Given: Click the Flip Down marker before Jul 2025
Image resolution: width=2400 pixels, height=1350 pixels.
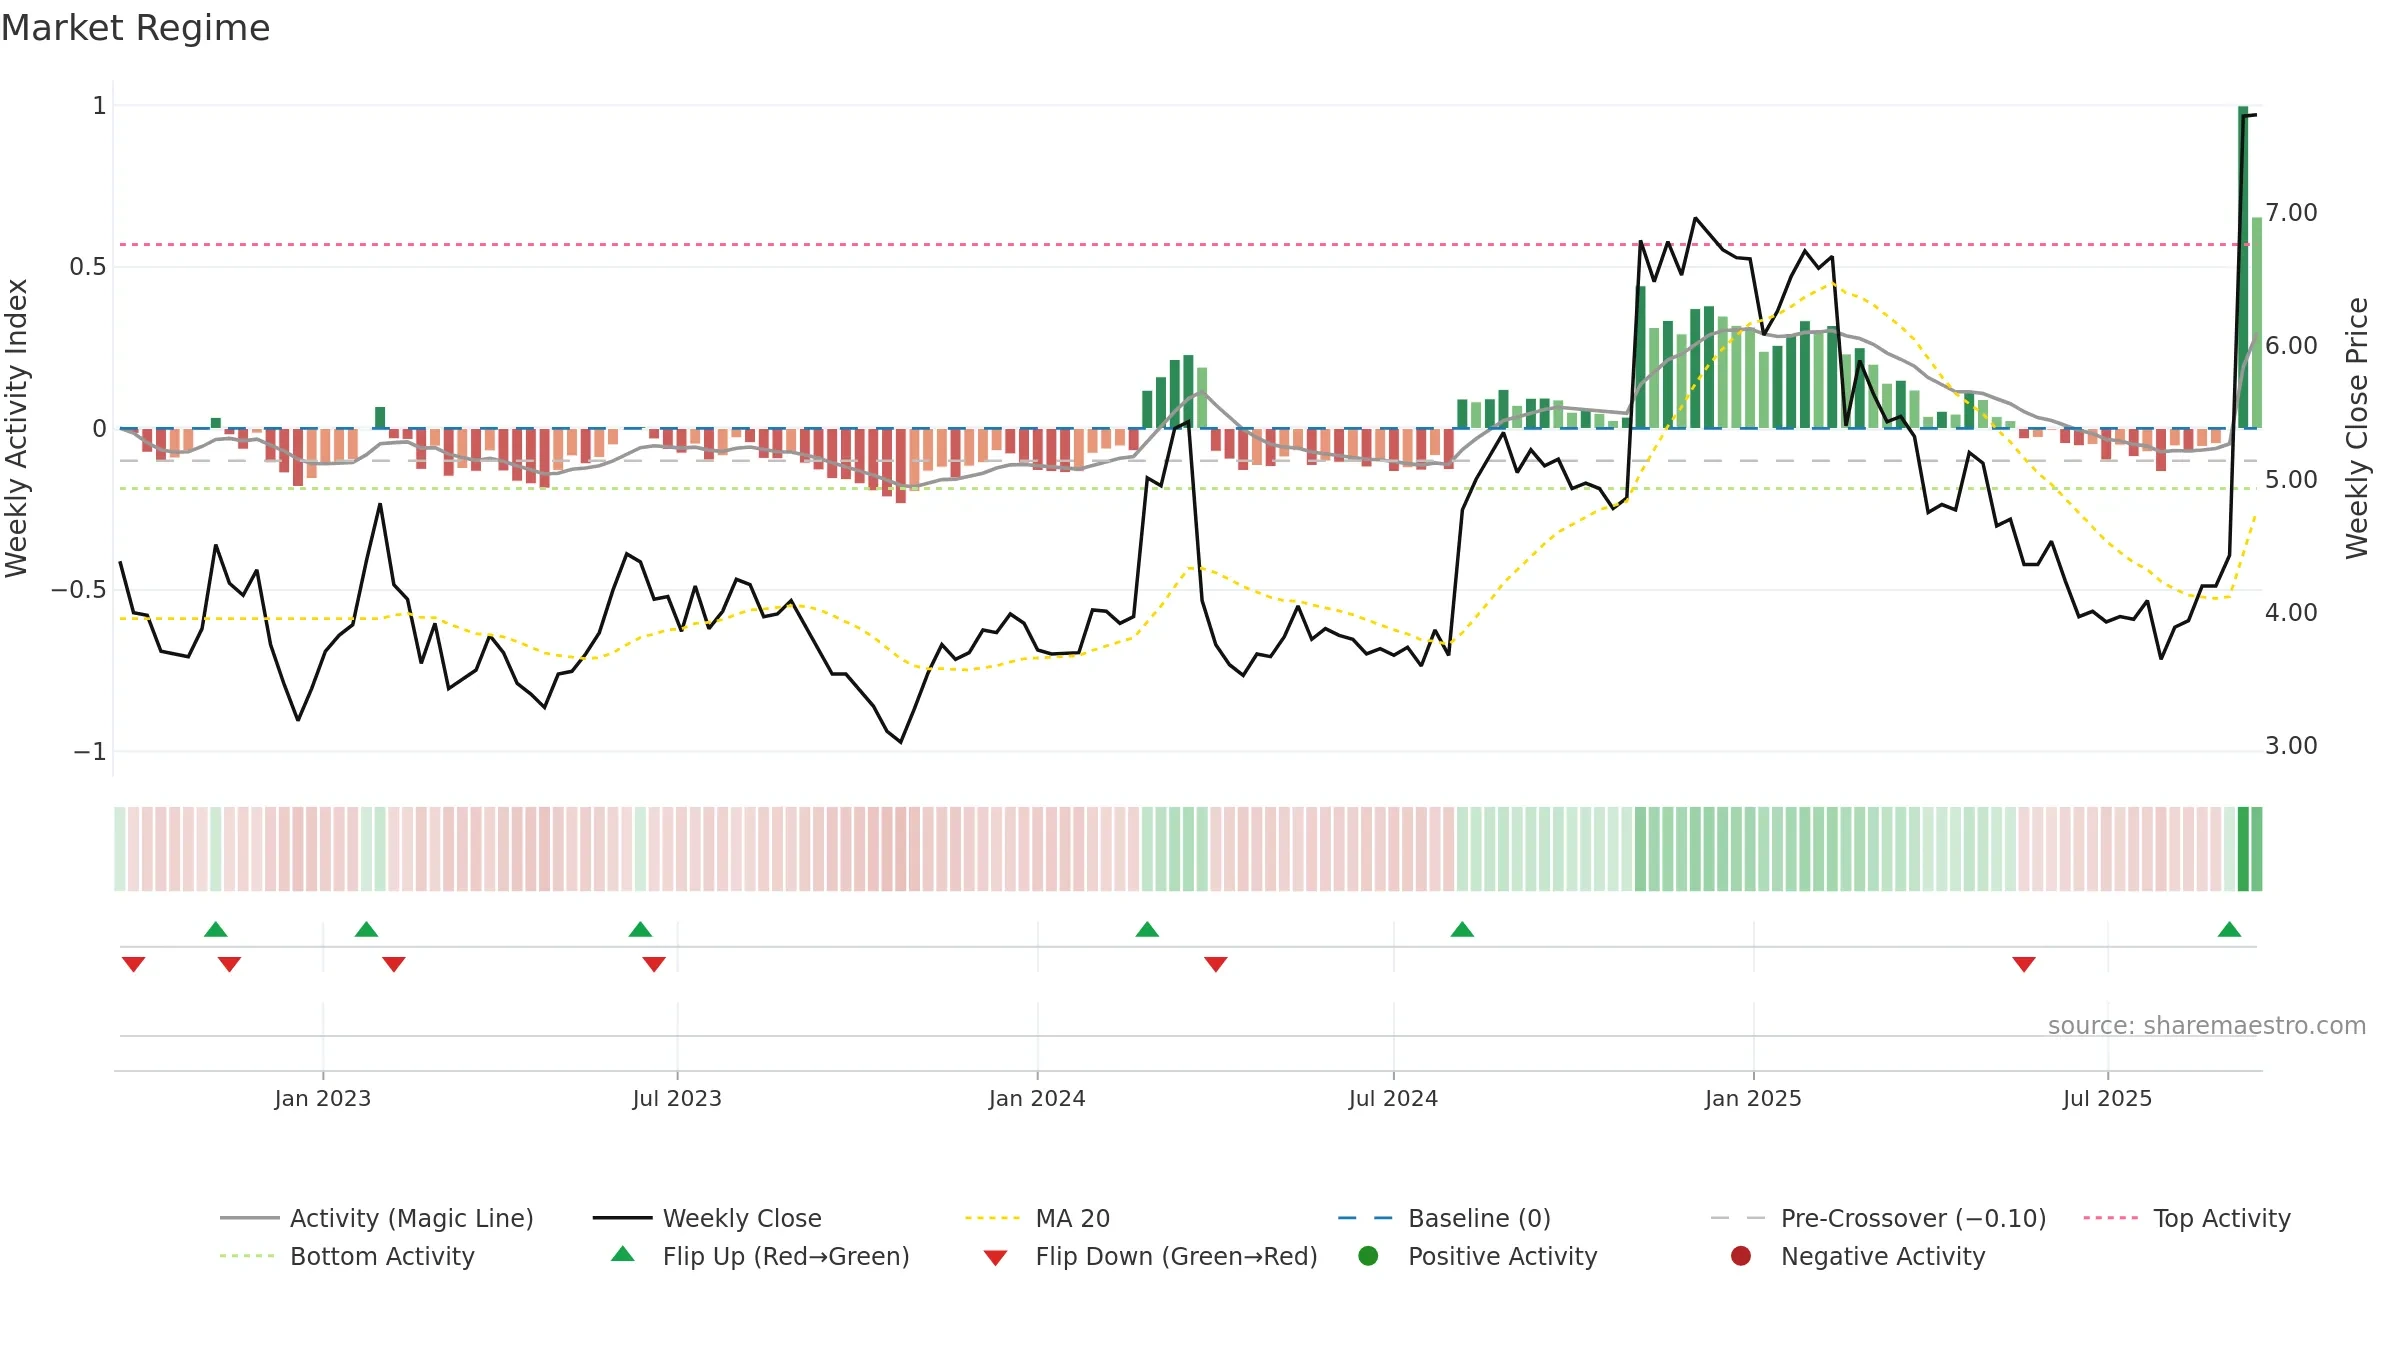Looking at the screenshot, I should [2024, 964].
